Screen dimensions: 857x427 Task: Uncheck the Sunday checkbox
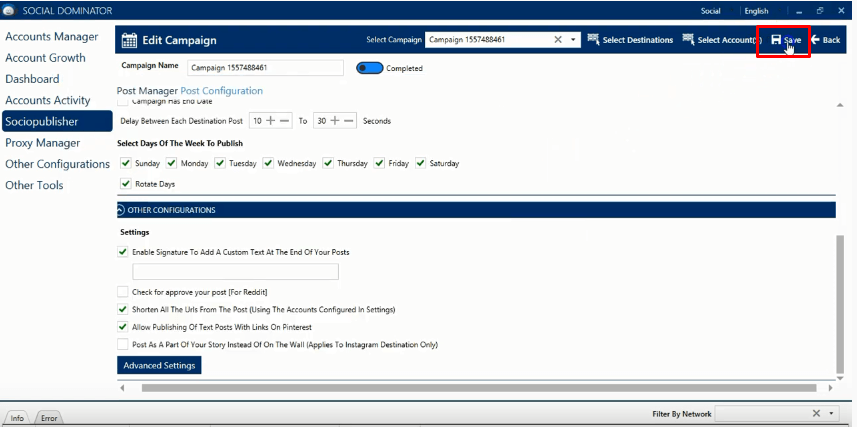tap(126, 163)
